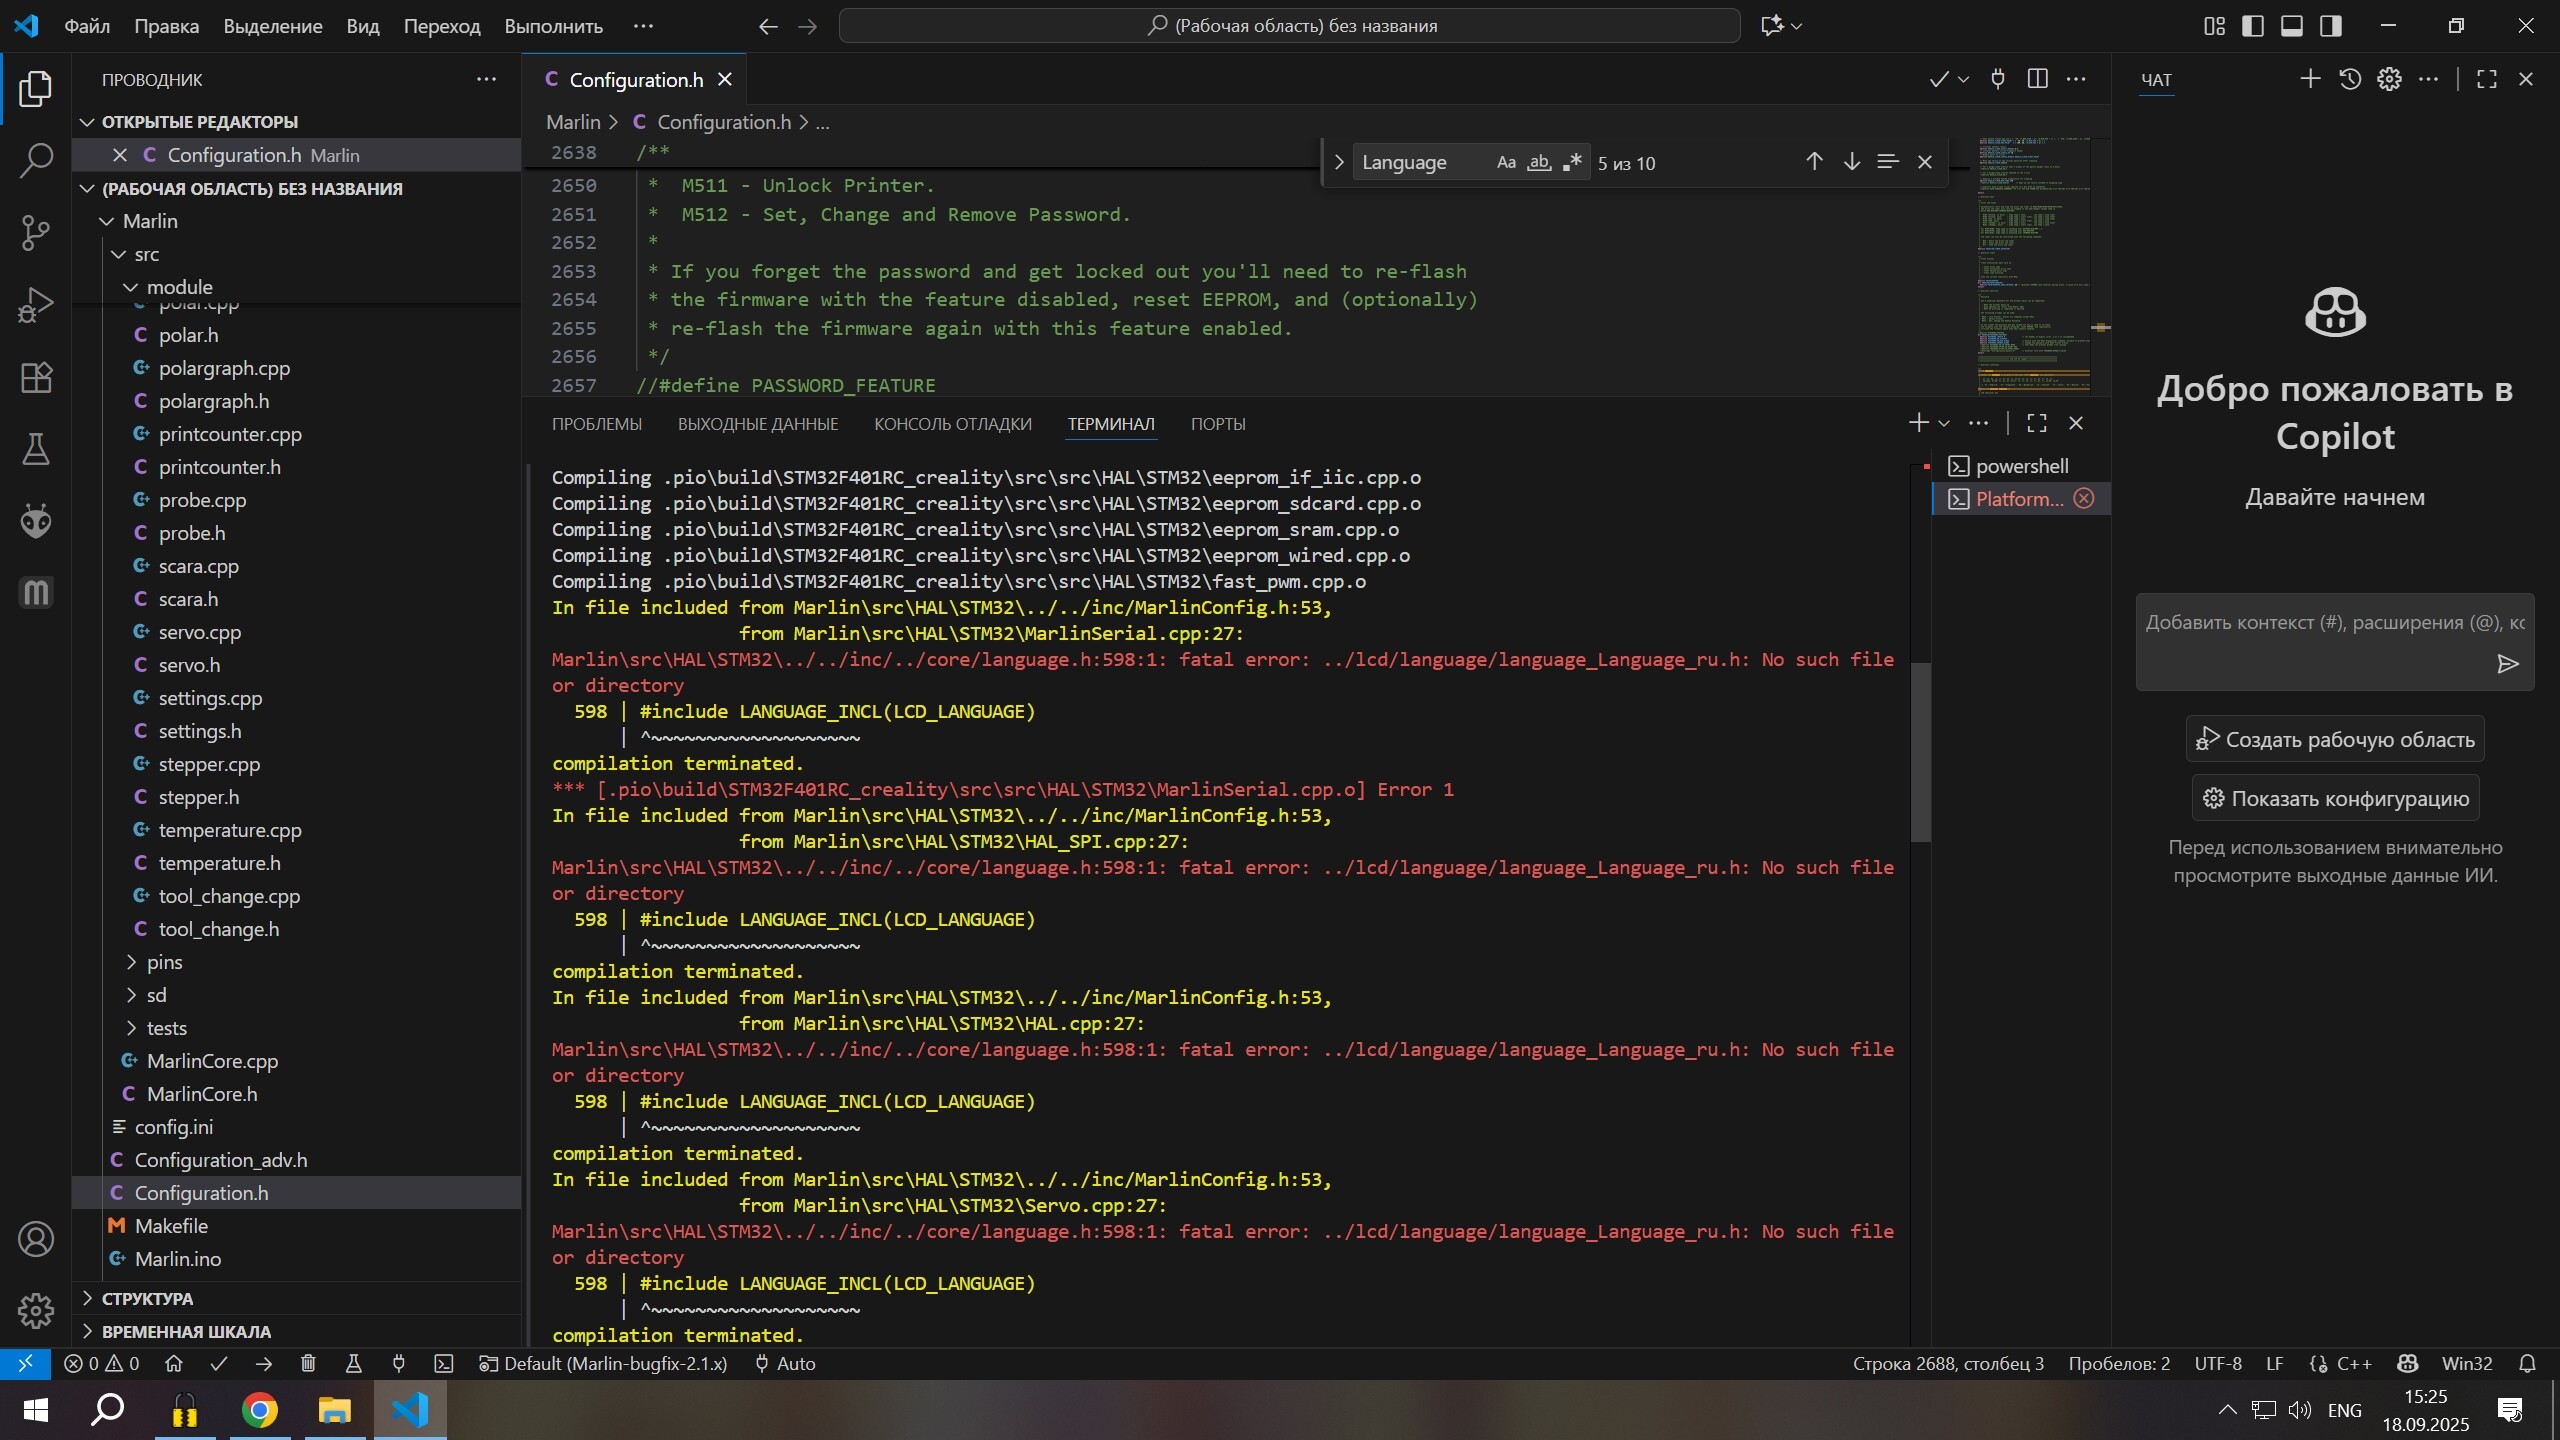Image resolution: width=2560 pixels, height=1440 pixels.
Task: Click the PlatformIO upload arrow in status bar
Action: tap(264, 1363)
